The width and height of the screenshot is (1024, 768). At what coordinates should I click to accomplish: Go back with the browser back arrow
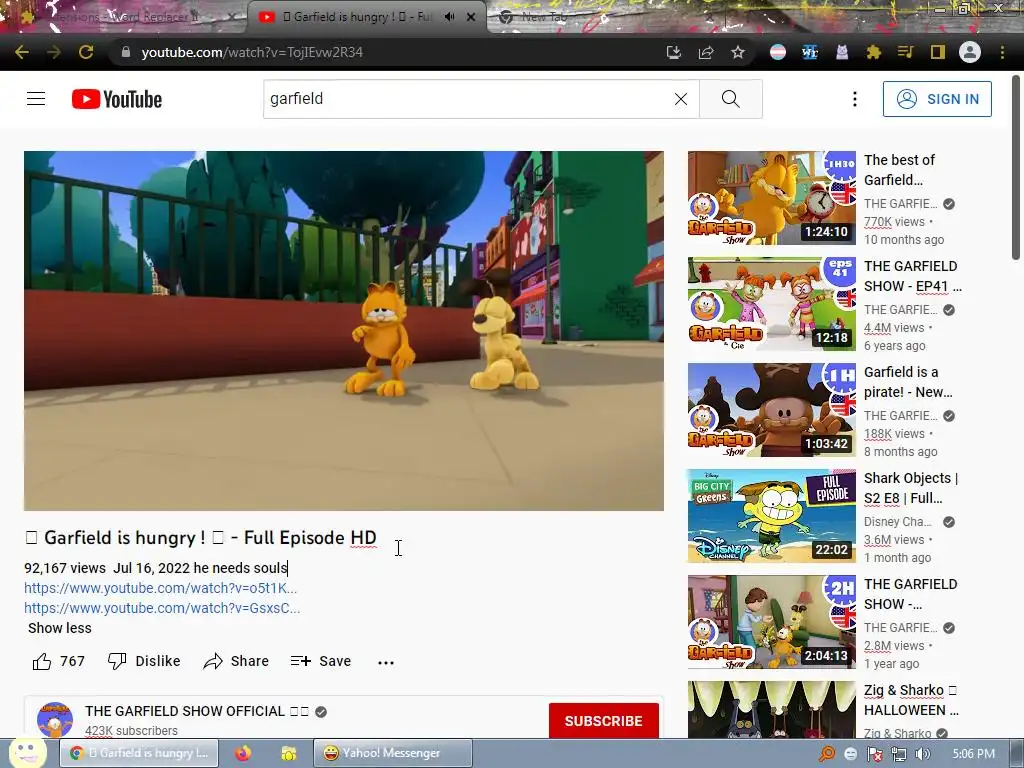(22, 52)
